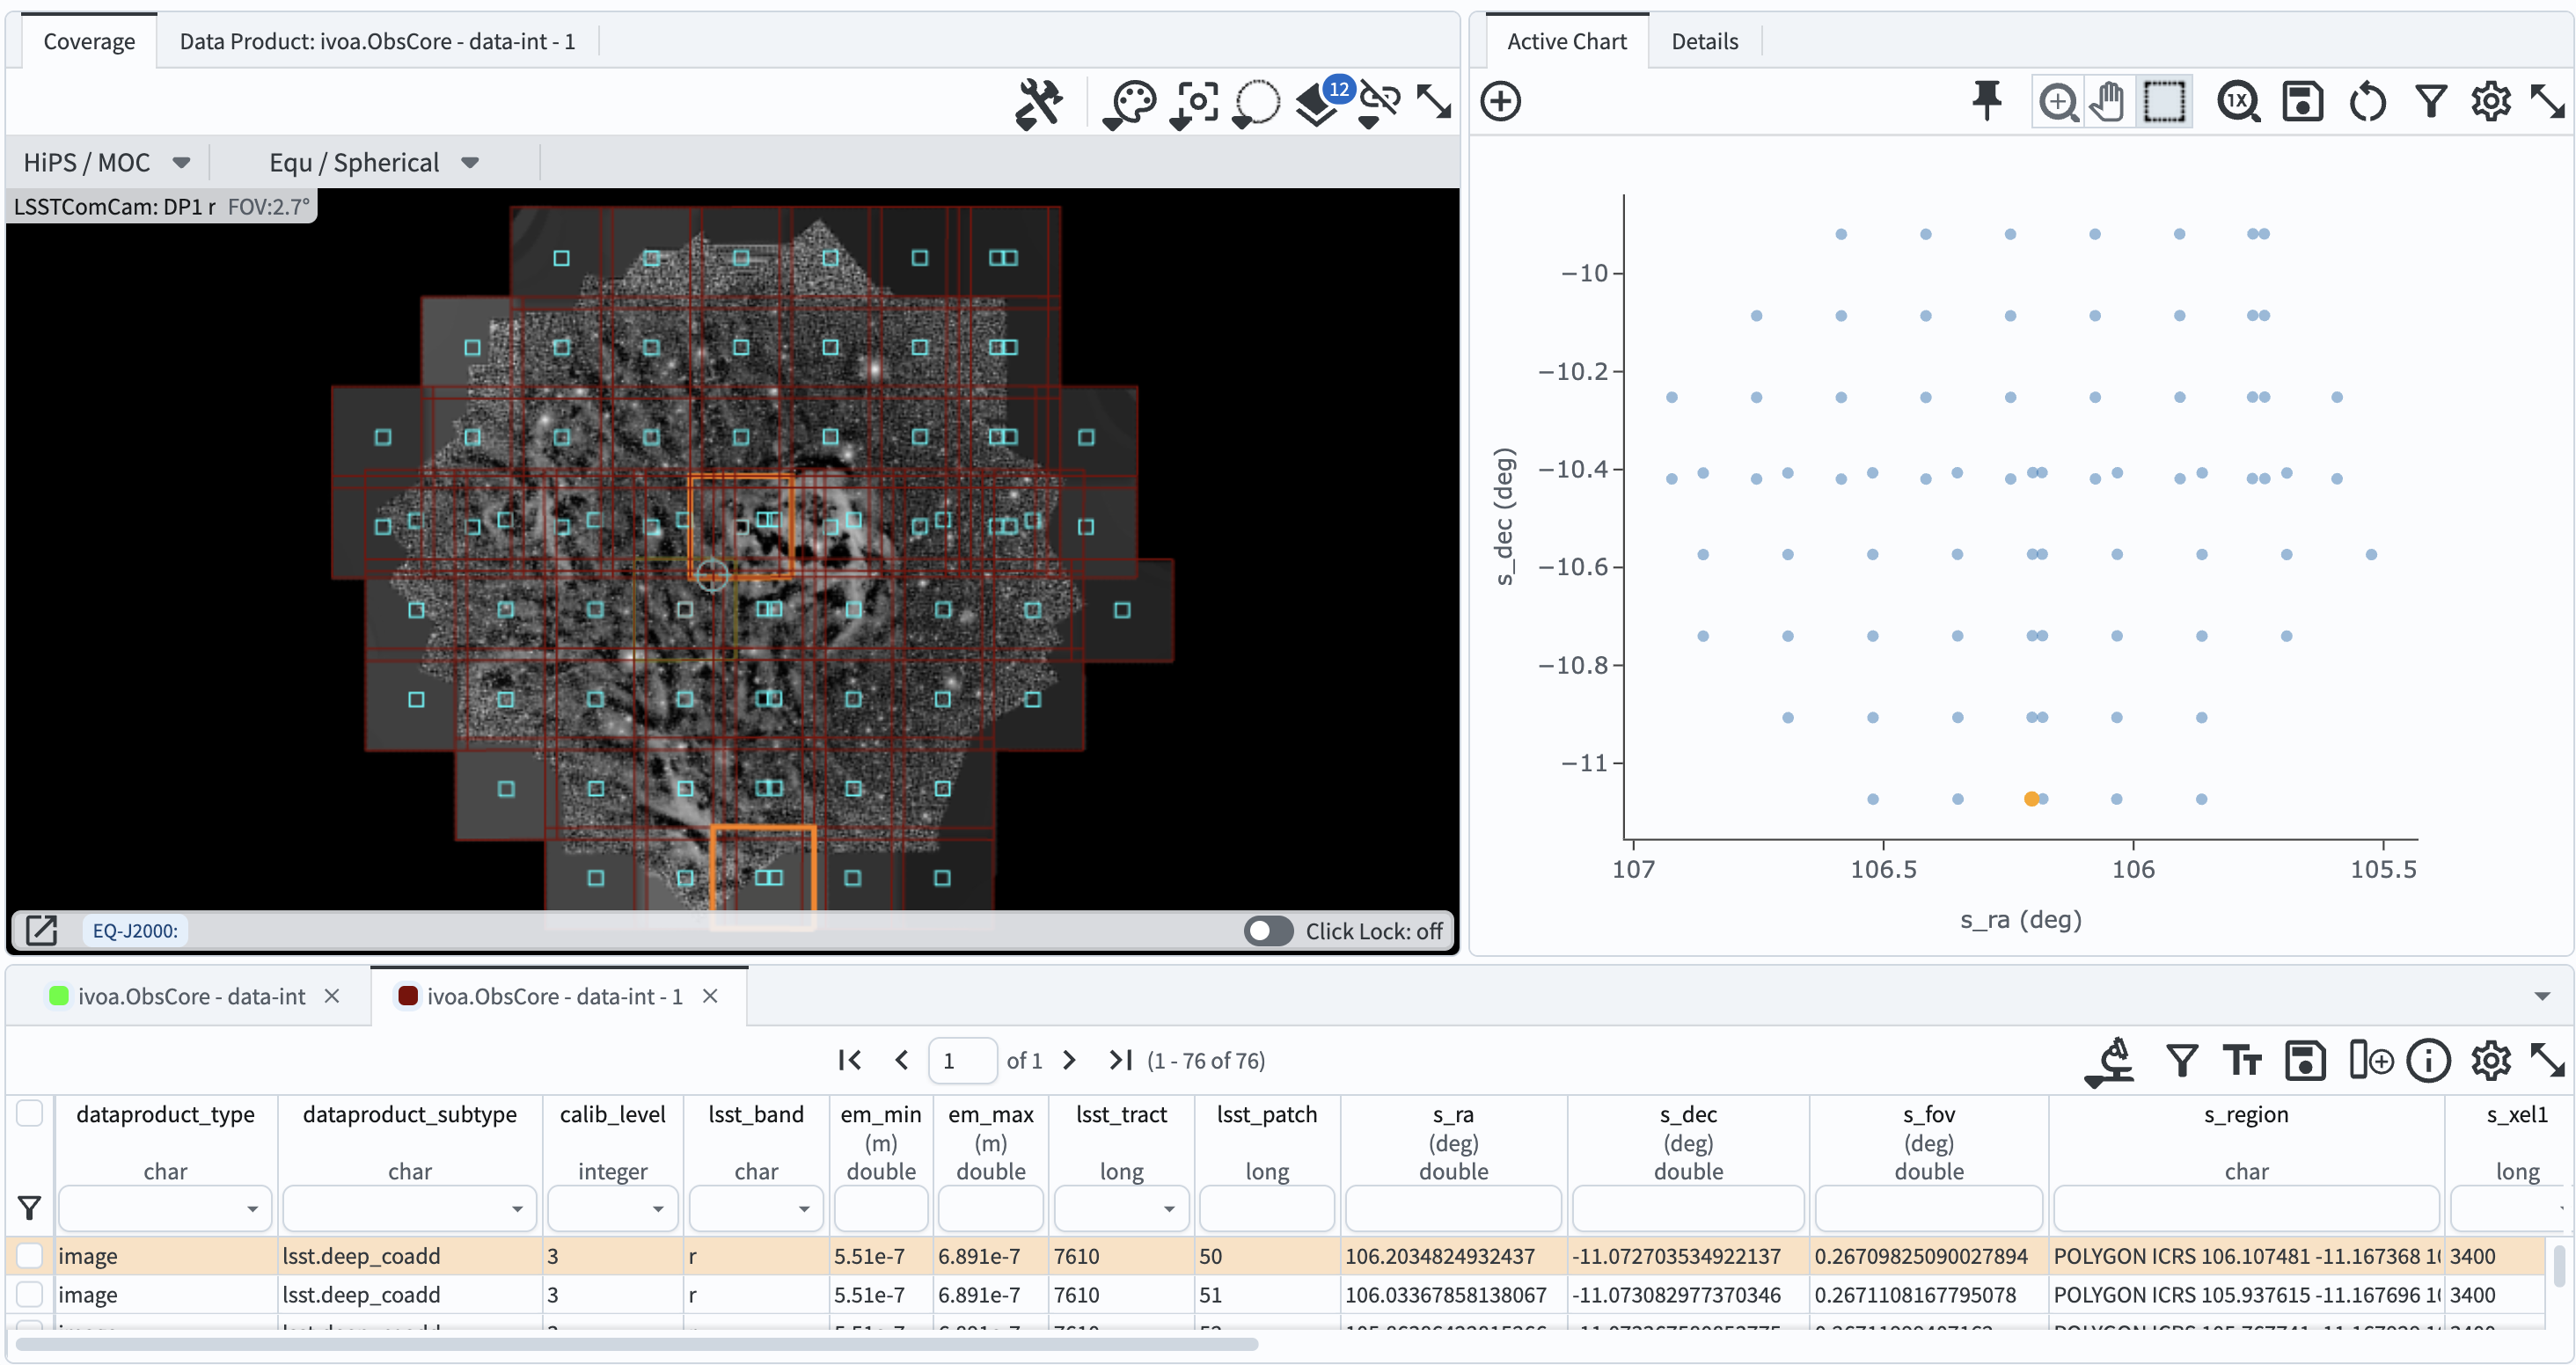Close the ivoa.ObsCore - data-int table tab
The image size is (2576, 1365).
click(x=333, y=996)
